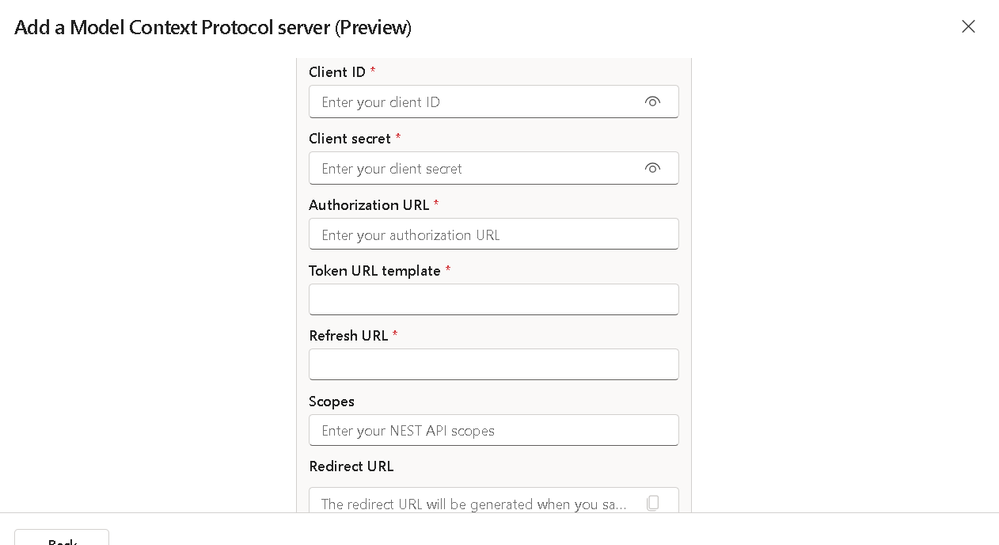This screenshot has width=999, height=545.
Task: Click the "Token URL template" label
Action: [374, 271]
